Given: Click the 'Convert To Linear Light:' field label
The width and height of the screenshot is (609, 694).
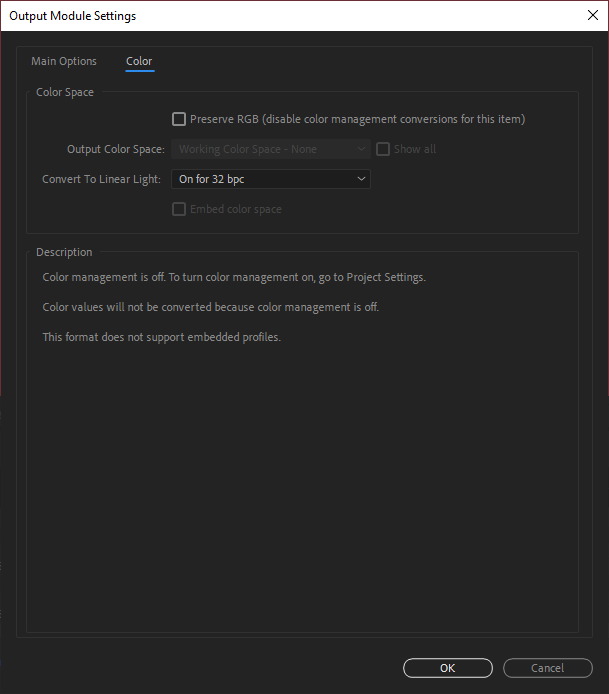Looking at the screenshot, I should [101, 179].
